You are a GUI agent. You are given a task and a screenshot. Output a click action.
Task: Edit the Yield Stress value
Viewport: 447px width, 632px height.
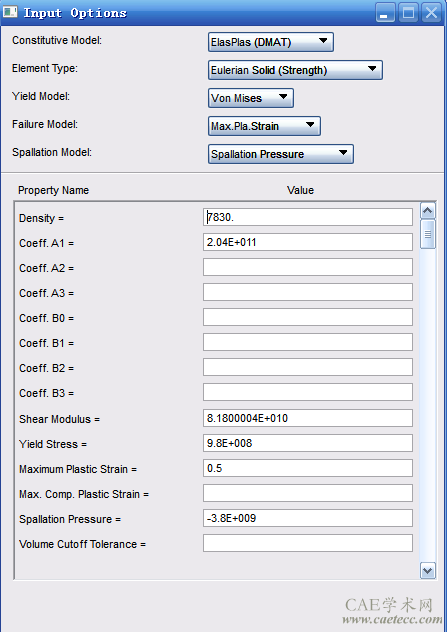[x=308, y=443]
